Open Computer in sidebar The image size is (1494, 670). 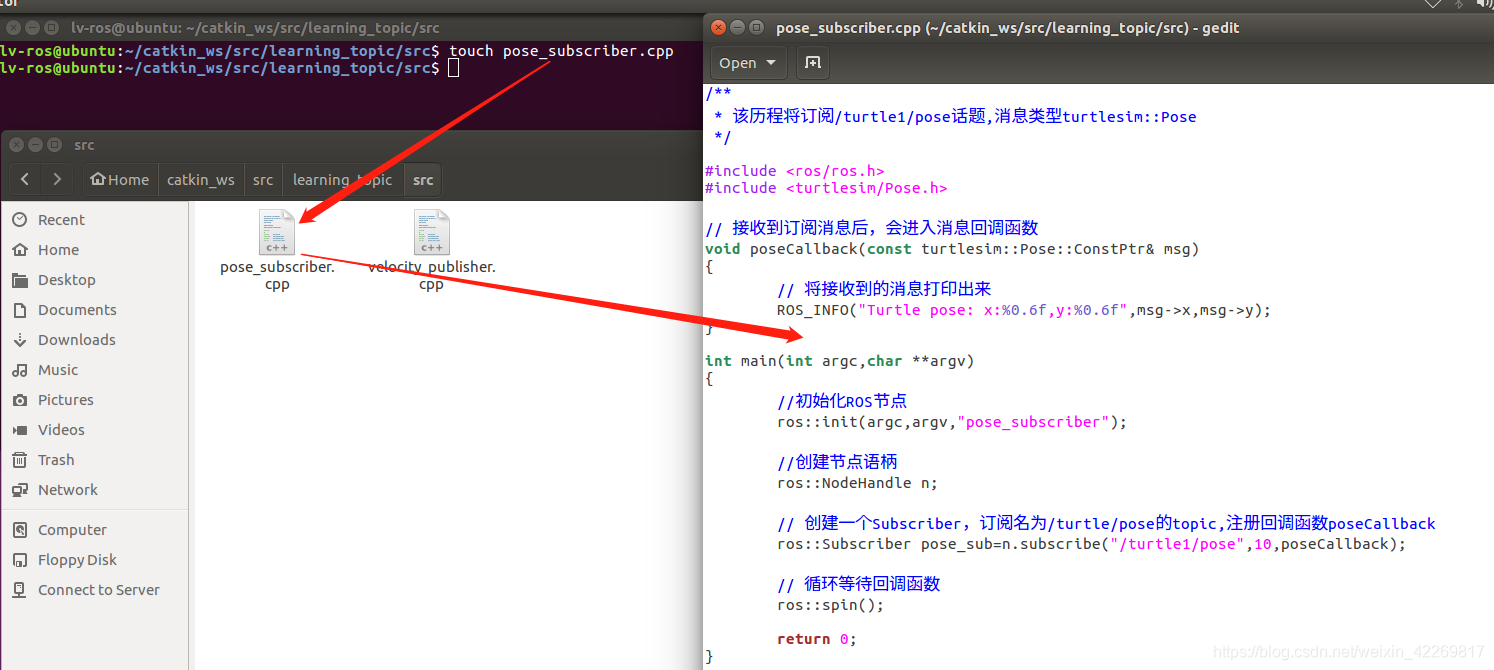click(72, 530)
